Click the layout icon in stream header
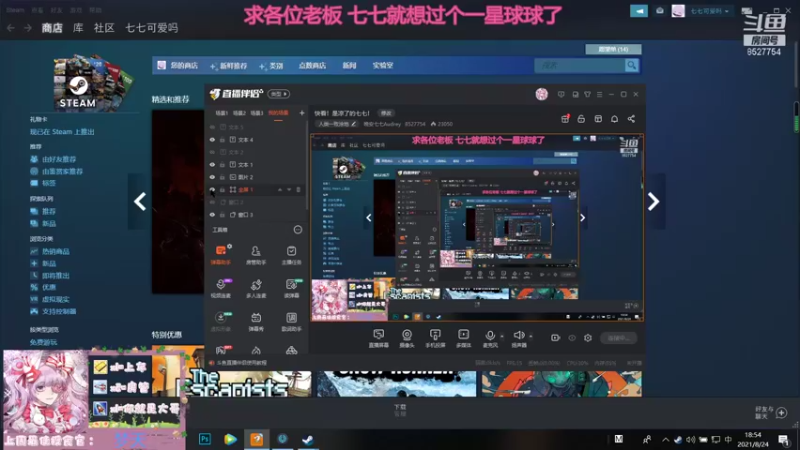Viewport: 800px width, 450px height. [x=598, y=119]
